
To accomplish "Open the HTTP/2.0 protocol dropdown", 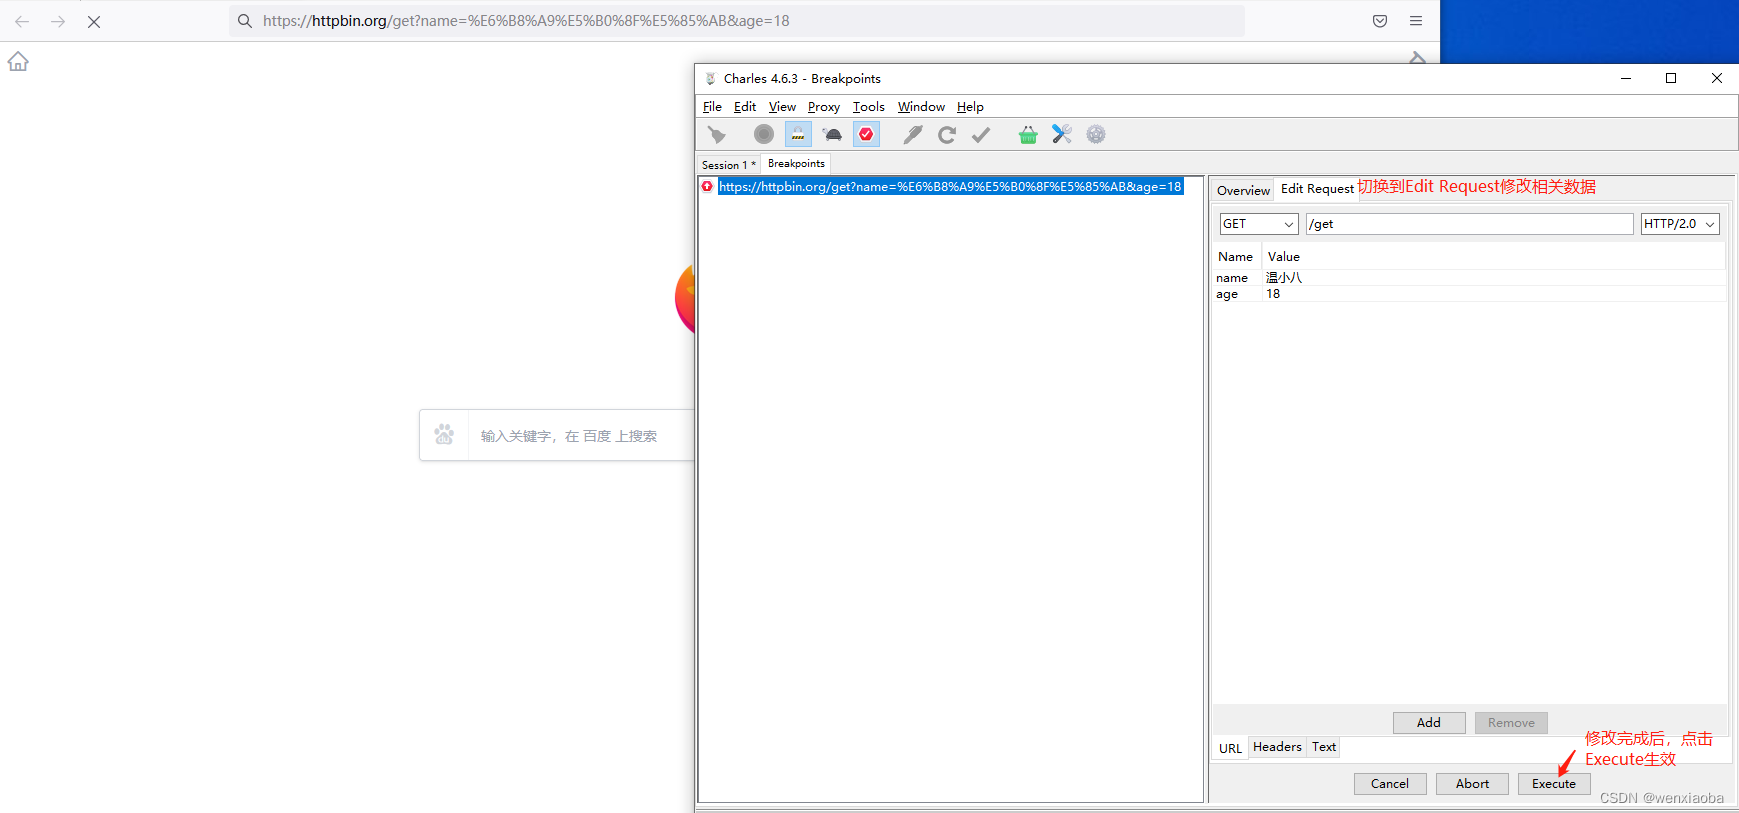I will pos(1680,224).
